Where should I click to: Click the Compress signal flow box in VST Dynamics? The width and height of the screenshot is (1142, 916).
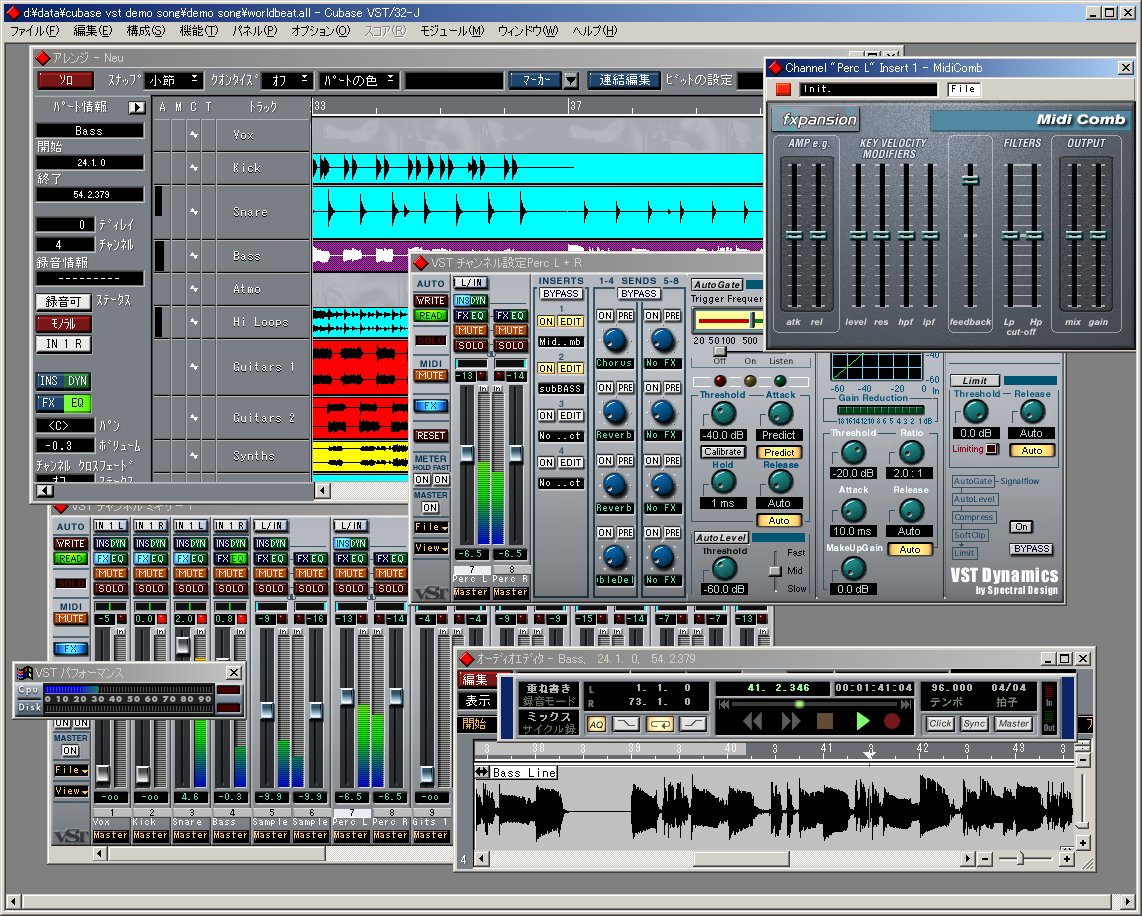click(973, 517)
